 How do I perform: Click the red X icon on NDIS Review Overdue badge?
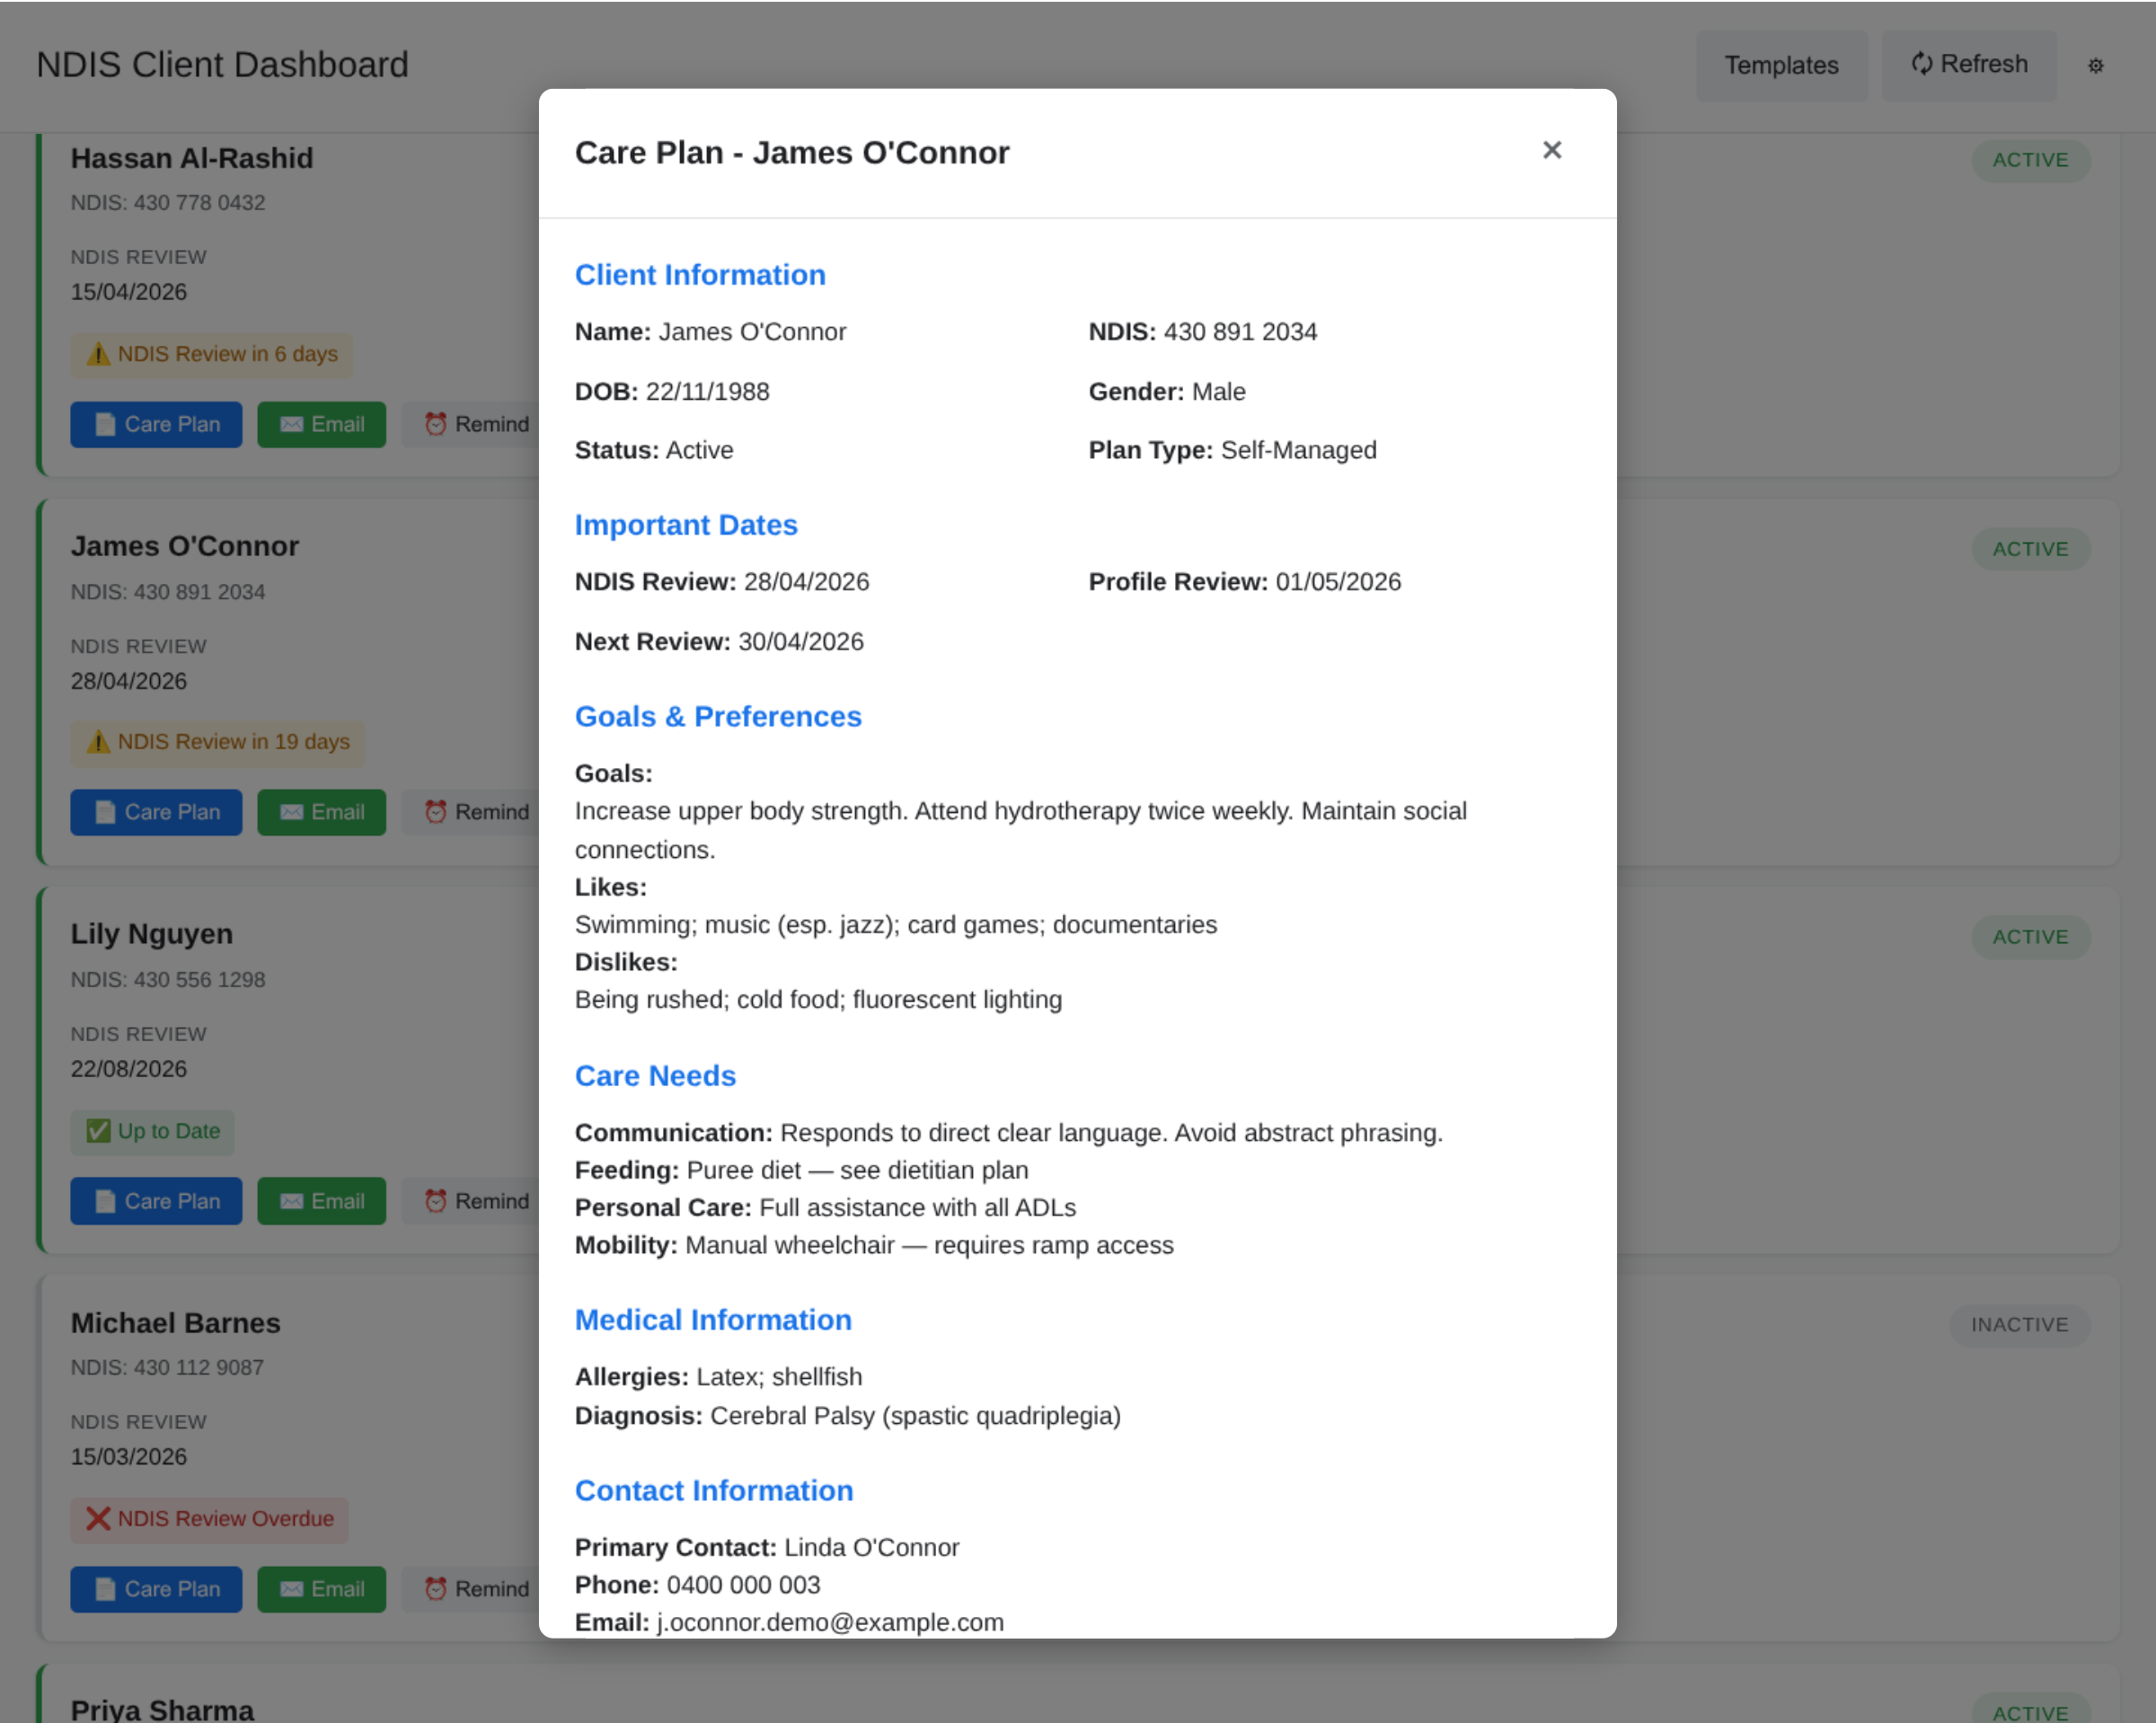click(97, 1519)
